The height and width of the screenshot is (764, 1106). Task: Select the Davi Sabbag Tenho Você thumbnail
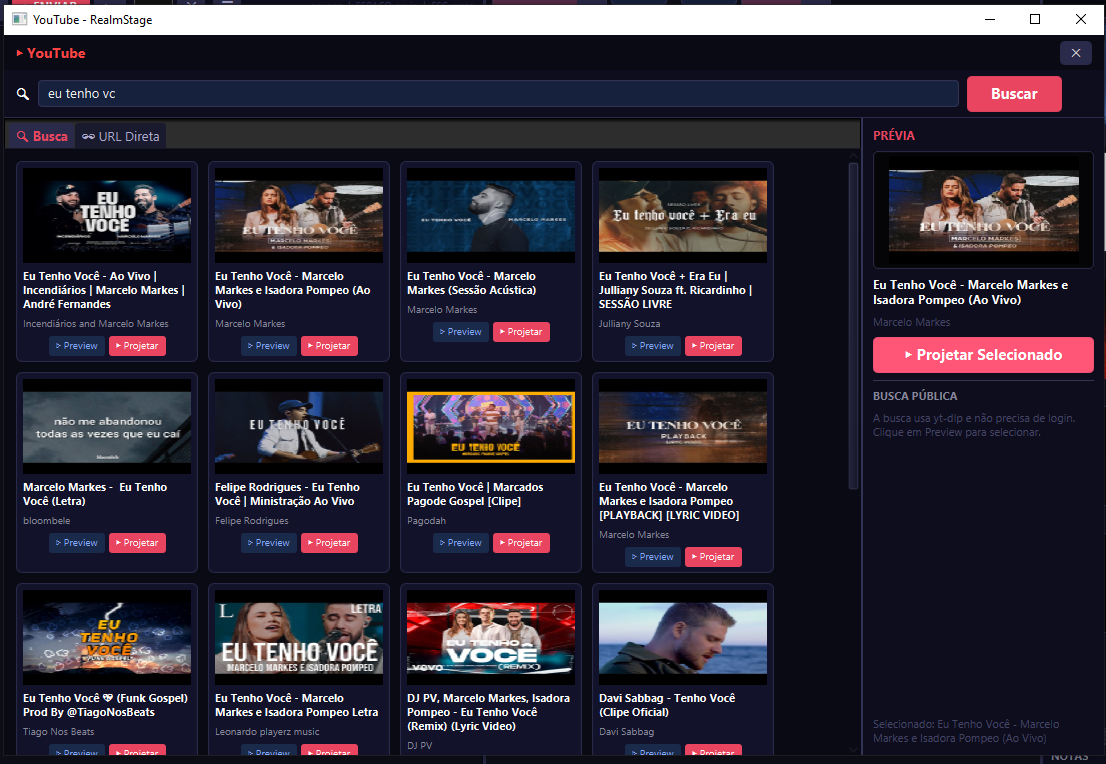pos(683,637)
